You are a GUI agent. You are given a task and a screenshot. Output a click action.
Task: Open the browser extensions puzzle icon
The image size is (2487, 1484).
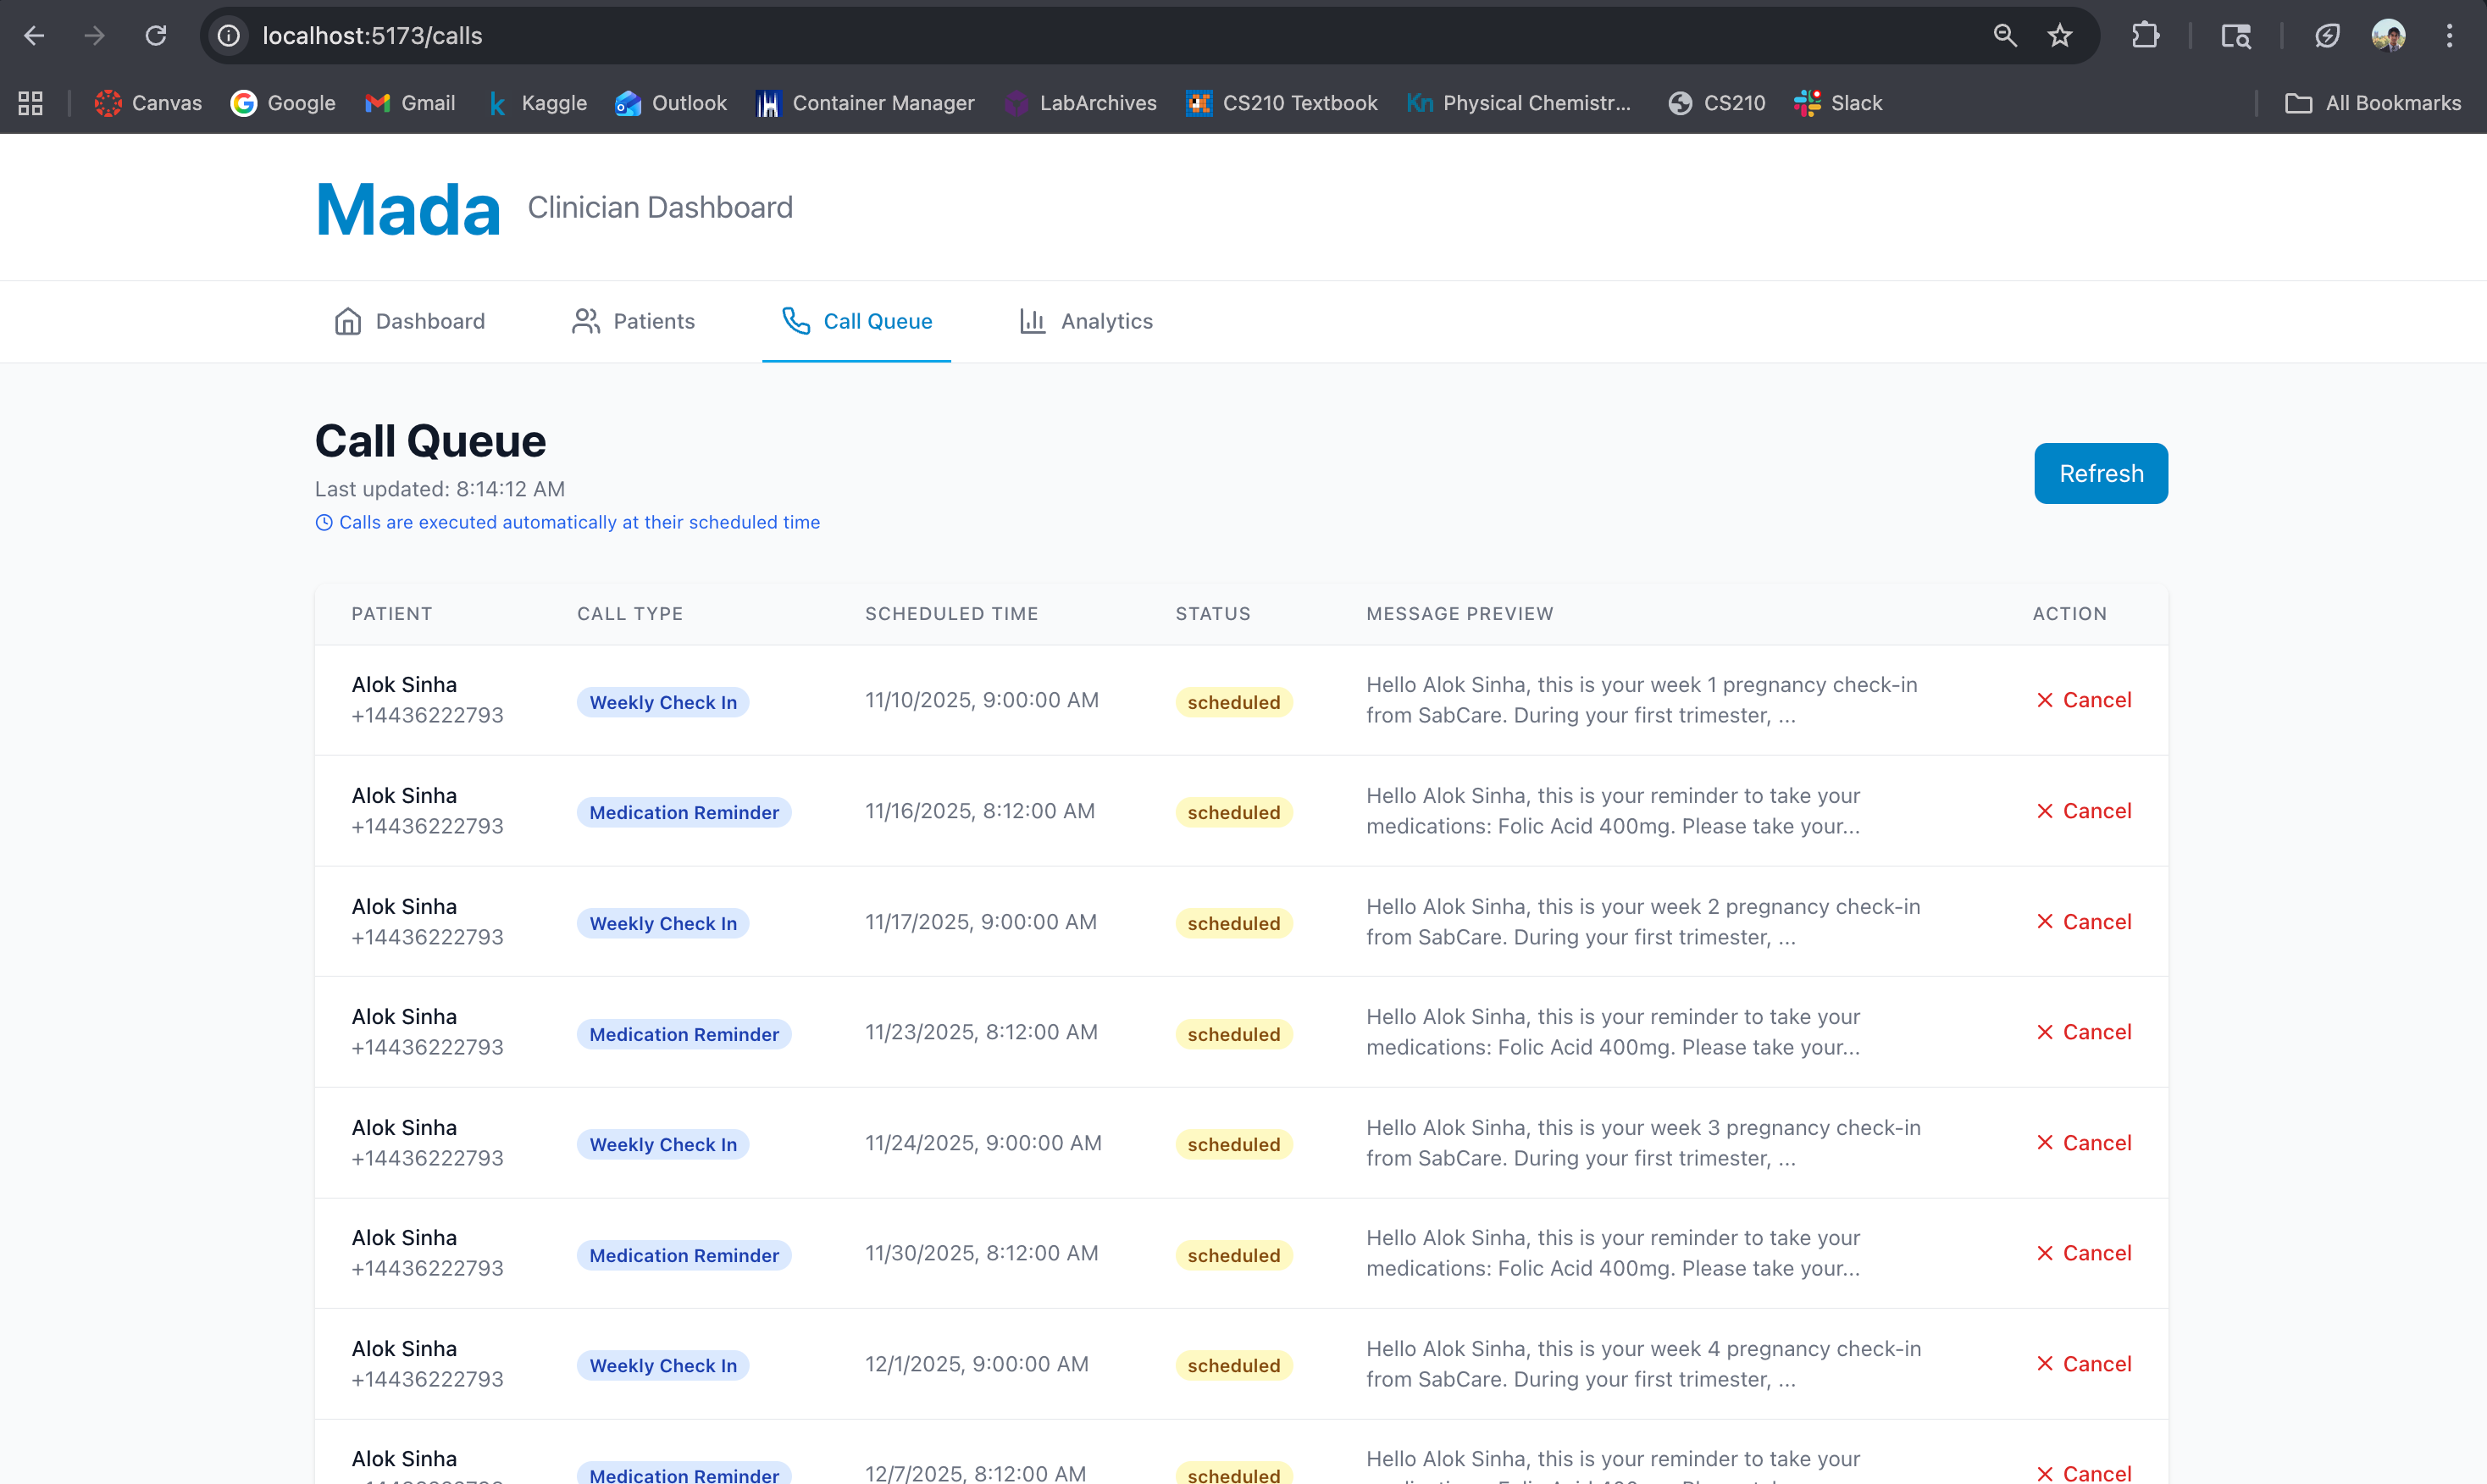[x=2144, y=36]
